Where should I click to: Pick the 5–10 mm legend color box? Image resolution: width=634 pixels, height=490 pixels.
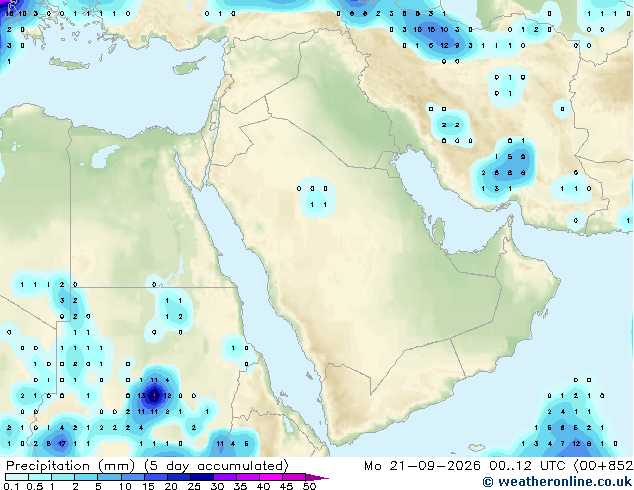[x=109, y=477]
